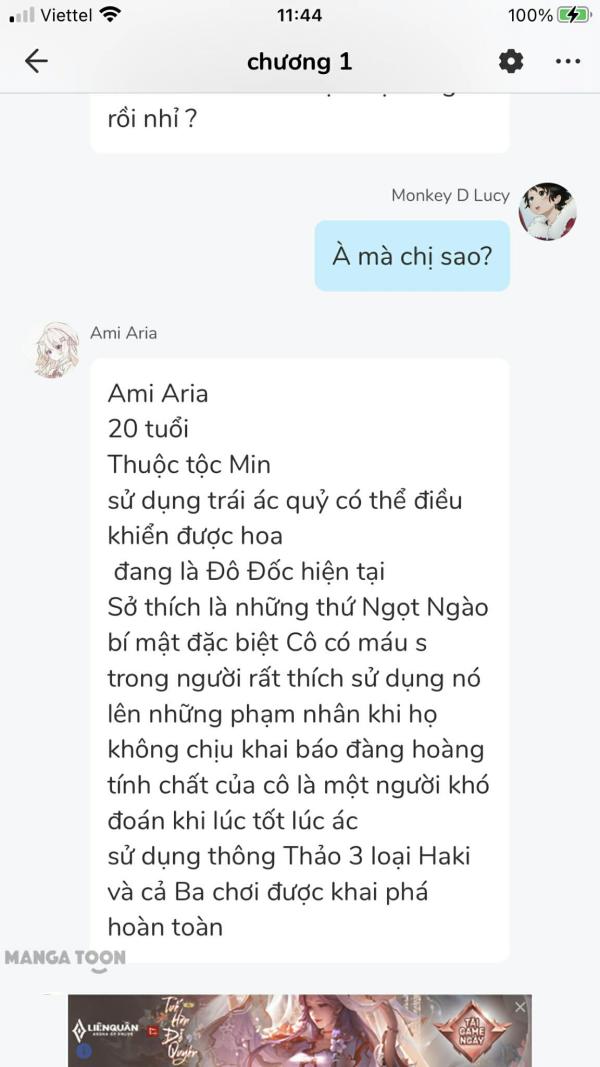Screen dimensions: 600x1067
Task: Tap Monkey D Lucy's avatar
Action: tap(547, 211)
